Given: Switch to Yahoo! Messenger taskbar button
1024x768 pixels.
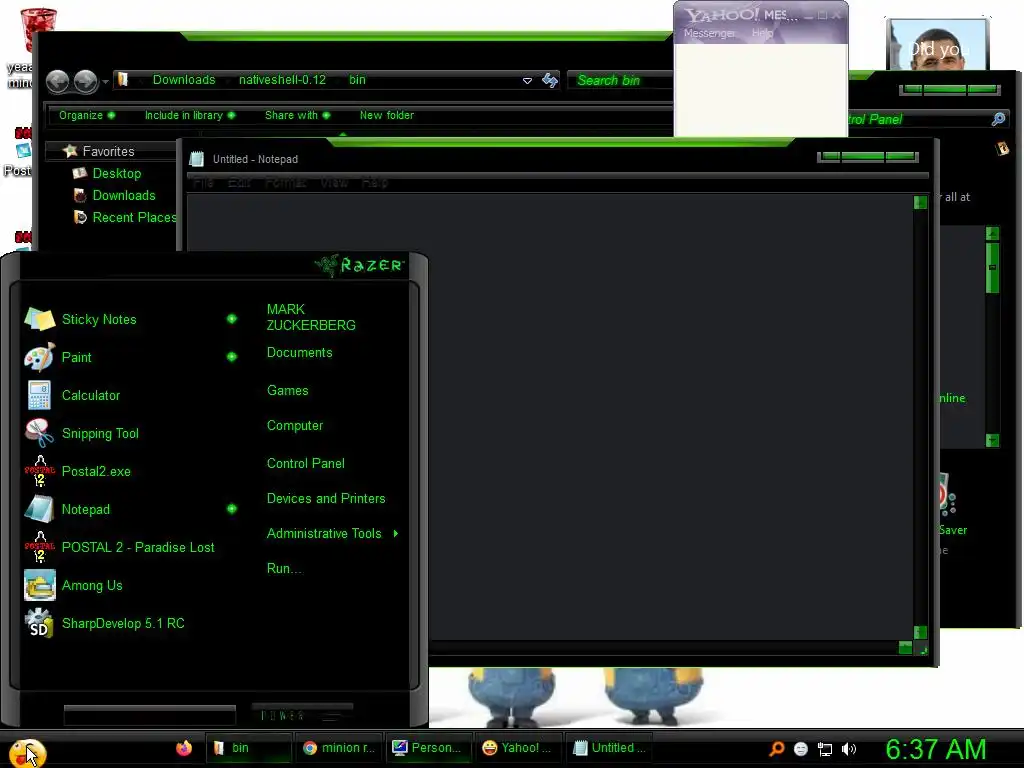Looking at the screenshot, I should (x=517, y=748).
